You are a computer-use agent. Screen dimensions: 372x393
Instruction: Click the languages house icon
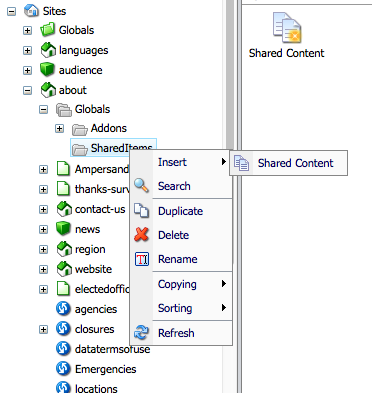tap(48, 50)
